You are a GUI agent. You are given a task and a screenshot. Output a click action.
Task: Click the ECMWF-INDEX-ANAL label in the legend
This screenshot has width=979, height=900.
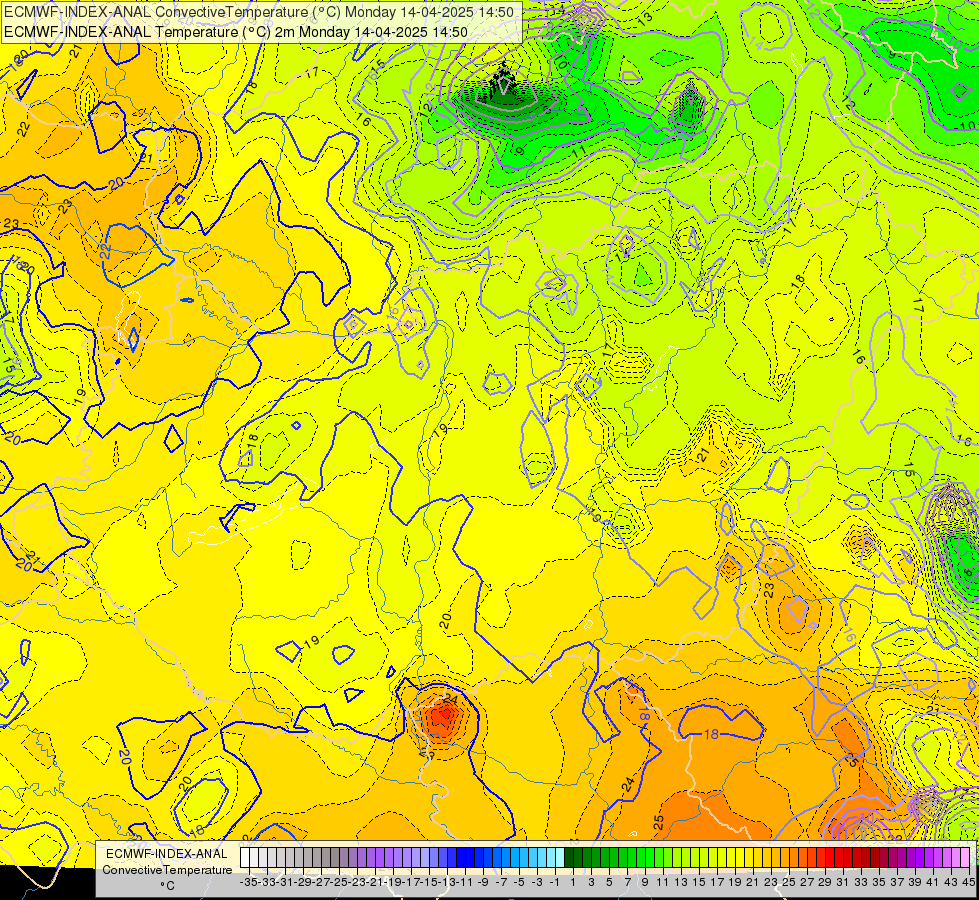(167, 854)
